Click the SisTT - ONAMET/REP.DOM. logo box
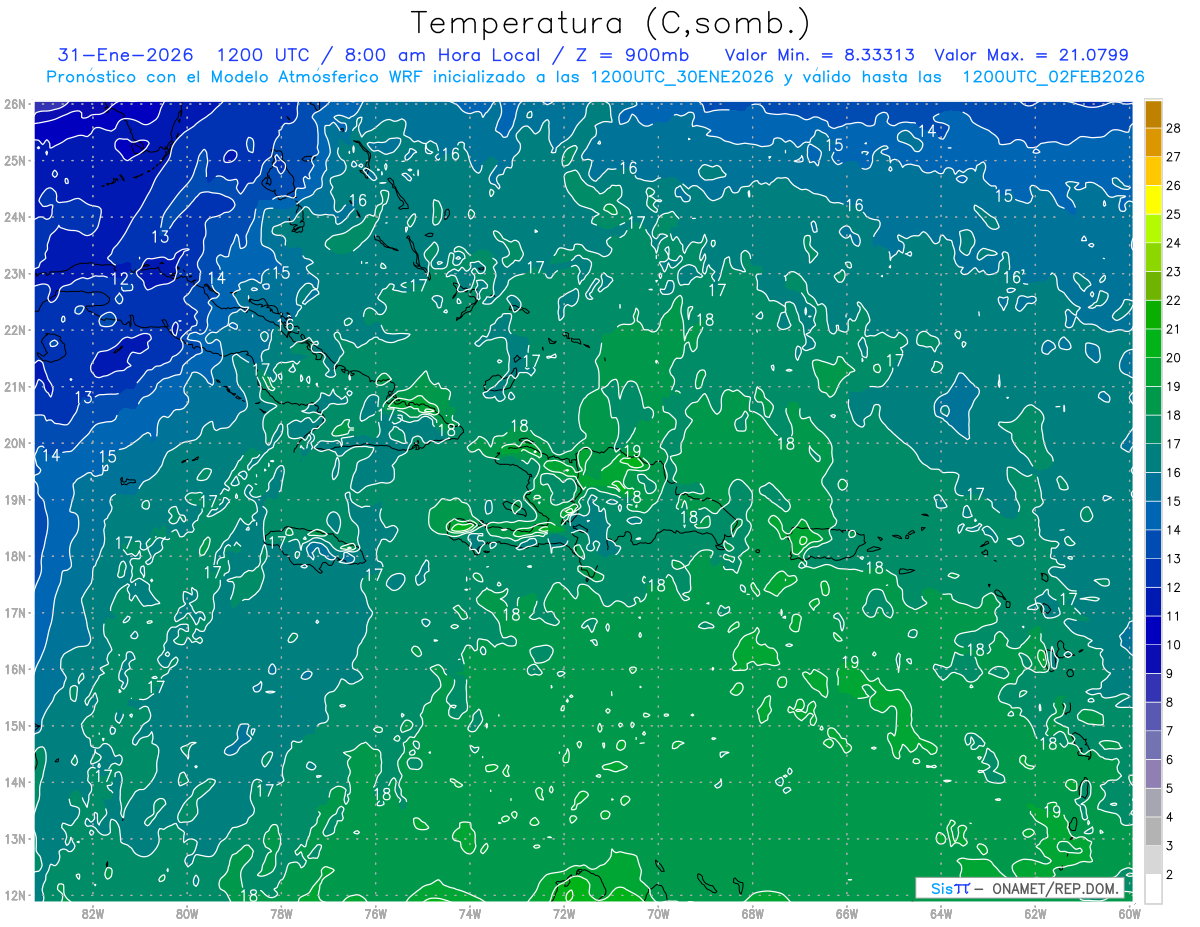Screen dimensions: 1200x927 pos(1020,888)
